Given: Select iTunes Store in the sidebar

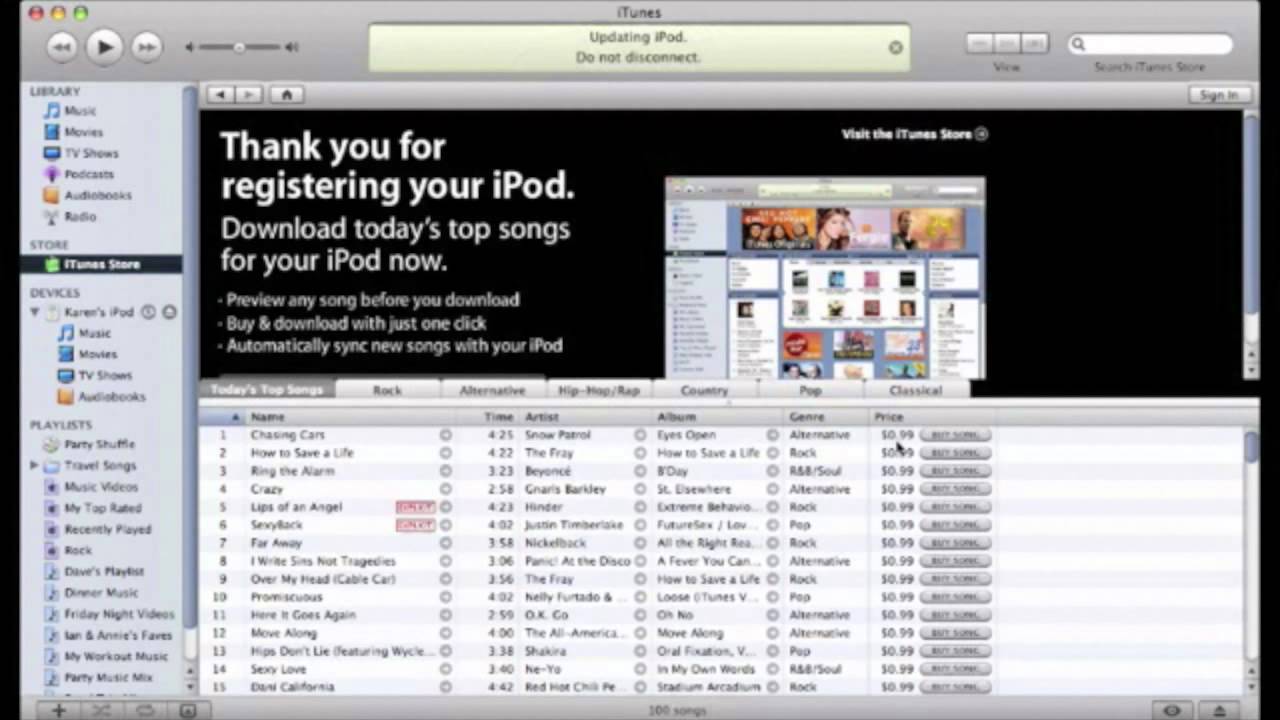Looking at the screenshot, I should coord(101,264).
